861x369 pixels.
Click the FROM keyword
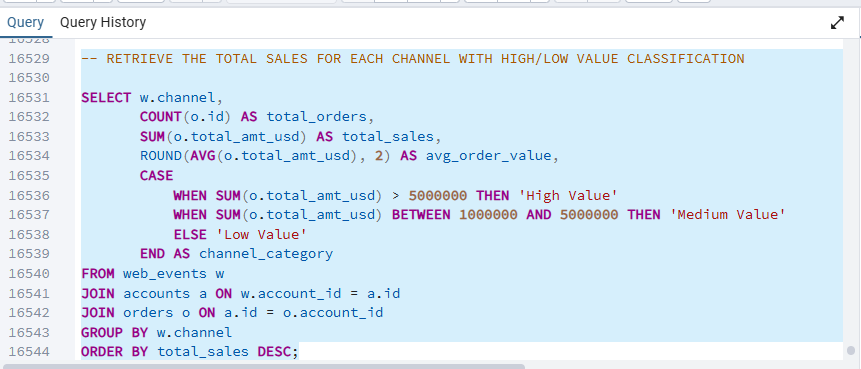(98, 273)
